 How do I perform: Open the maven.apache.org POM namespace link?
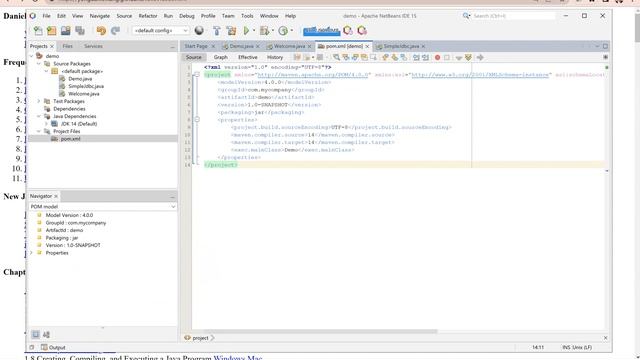coord(313,75)
